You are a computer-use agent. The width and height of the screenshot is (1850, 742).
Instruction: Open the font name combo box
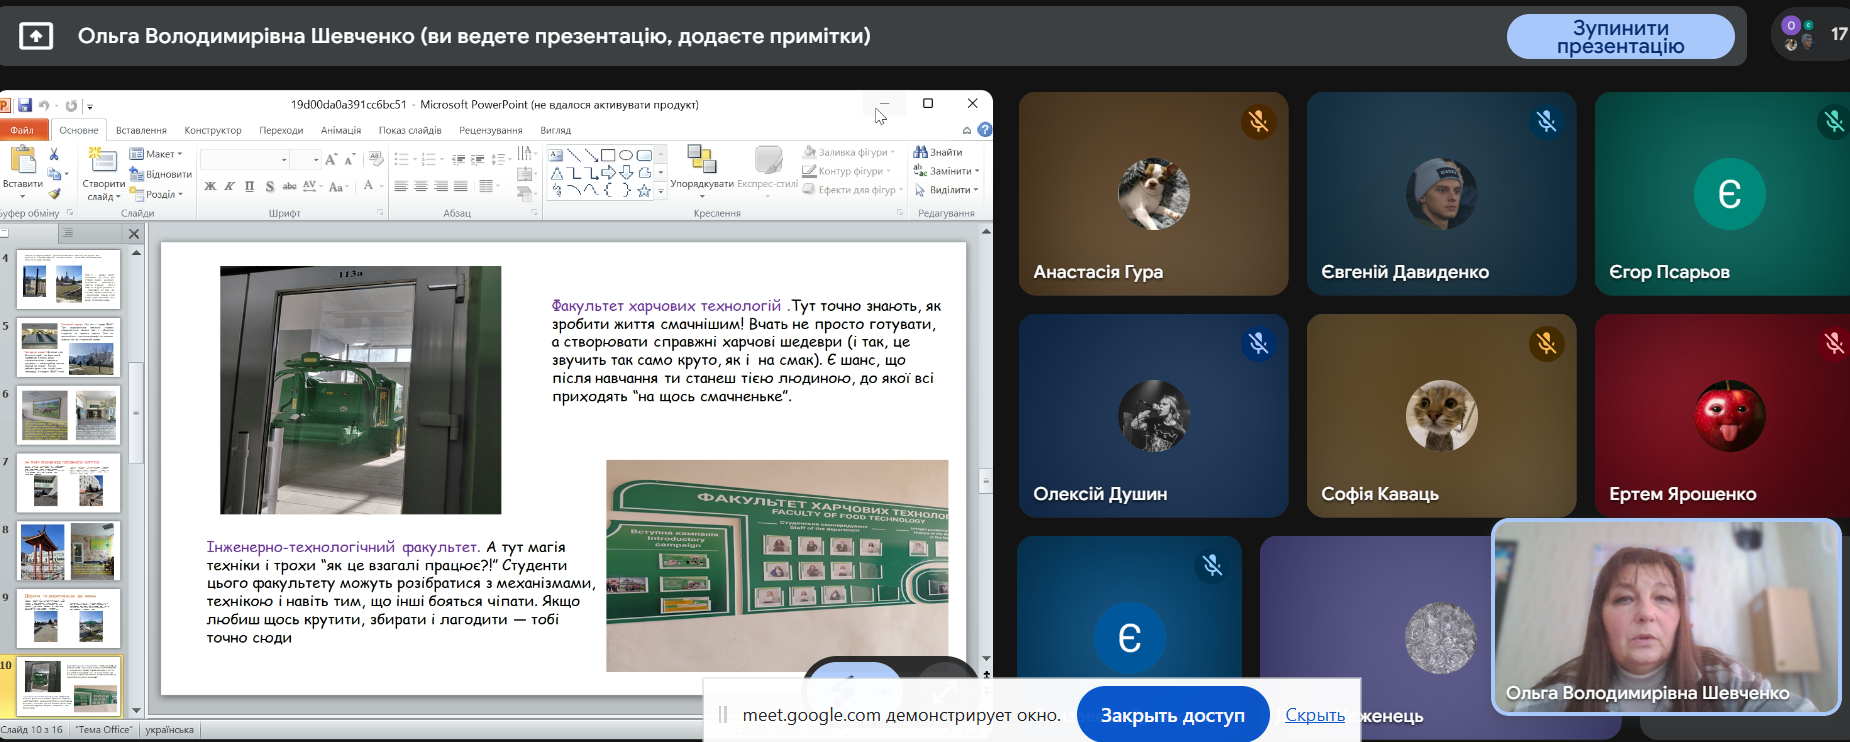coord(245,160)
